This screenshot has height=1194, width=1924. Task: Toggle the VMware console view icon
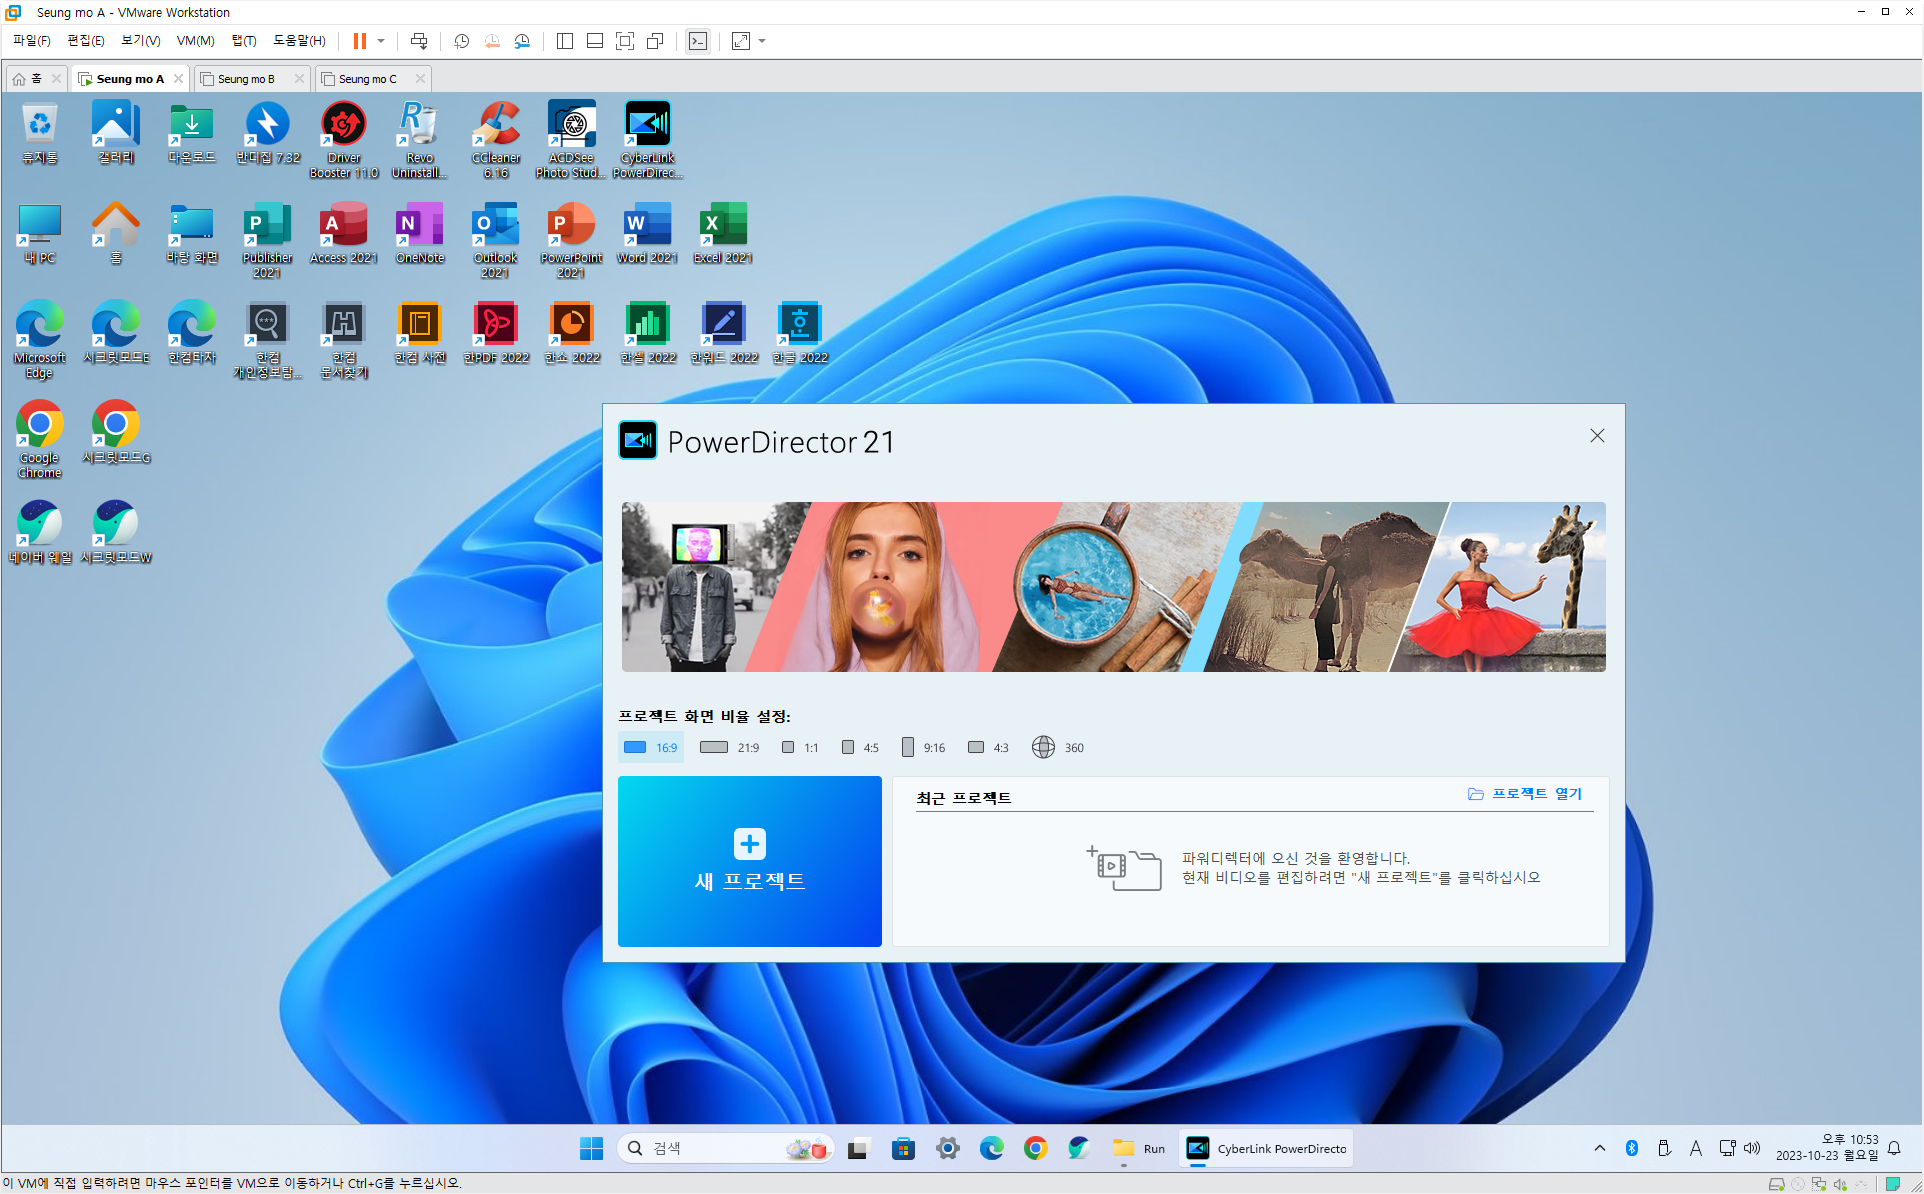click(x=698, y=41)
